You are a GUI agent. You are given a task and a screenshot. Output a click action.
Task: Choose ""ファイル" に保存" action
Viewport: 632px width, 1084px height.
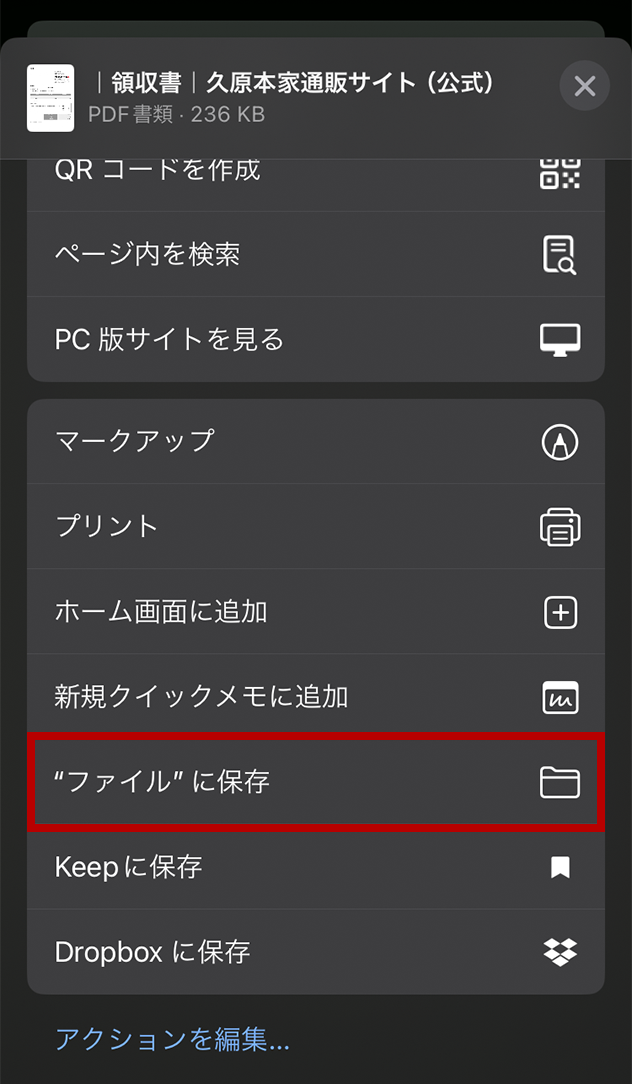[316, 782]
